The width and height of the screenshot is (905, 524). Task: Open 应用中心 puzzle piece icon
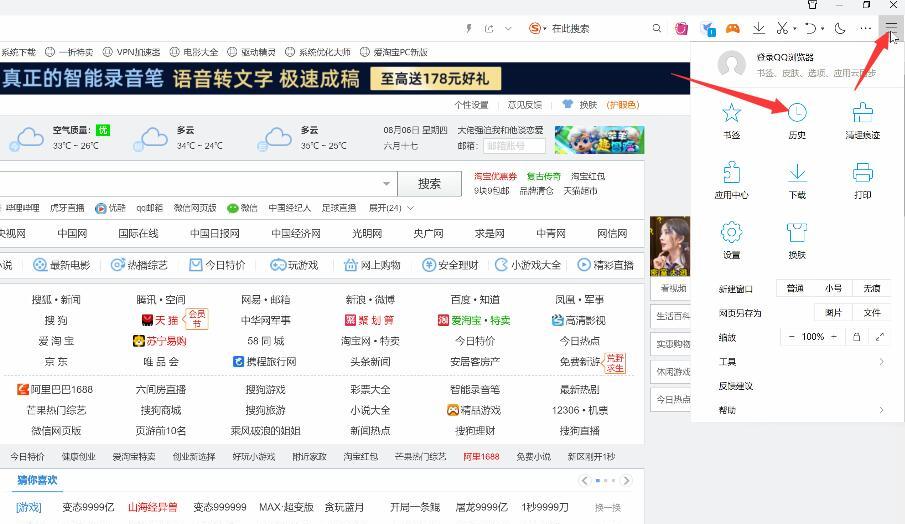[731, 180]
